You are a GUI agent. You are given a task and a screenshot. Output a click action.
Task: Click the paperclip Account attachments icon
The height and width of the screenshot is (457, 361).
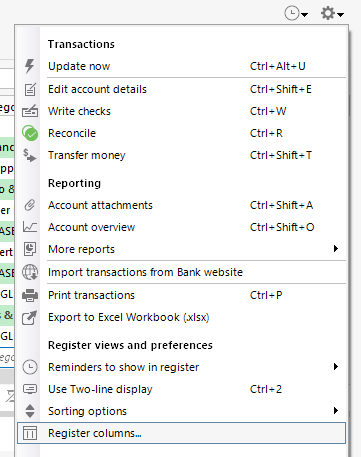[30, 205]
